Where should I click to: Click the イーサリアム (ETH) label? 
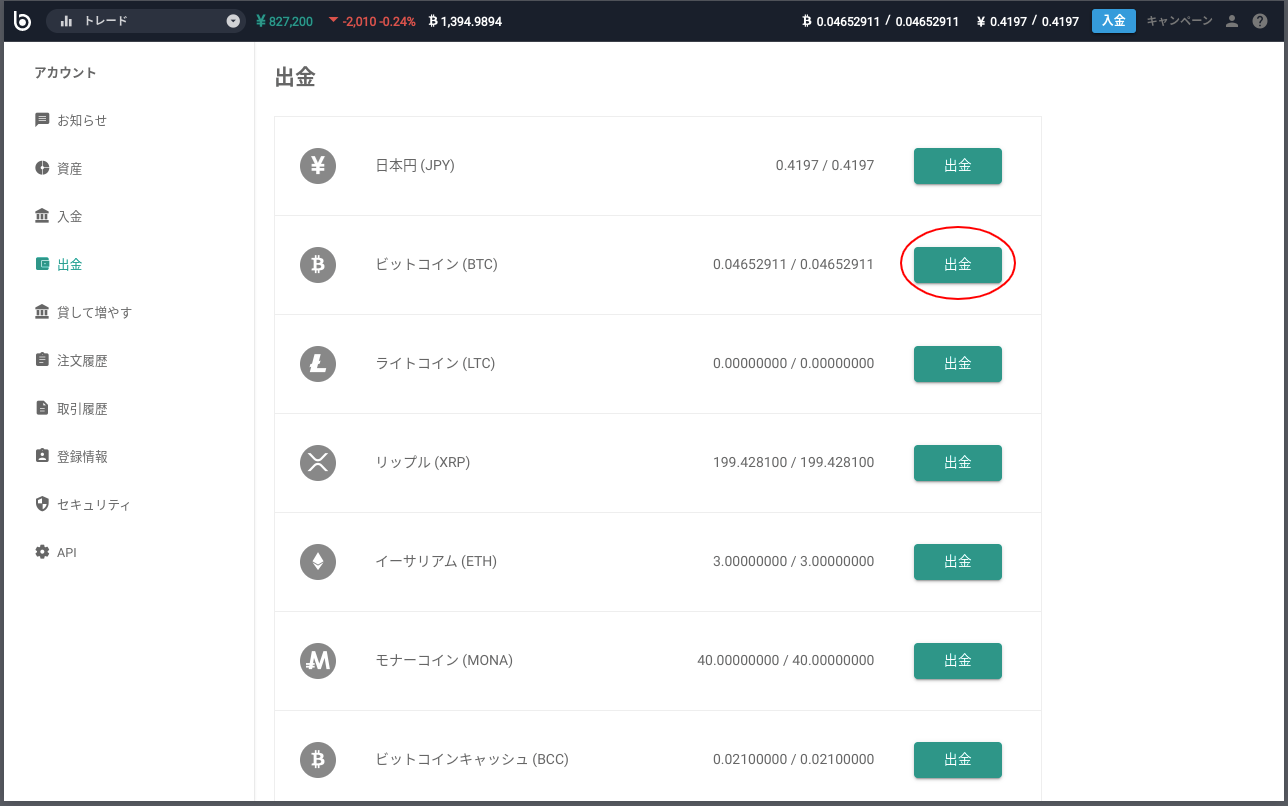point(436,562)
